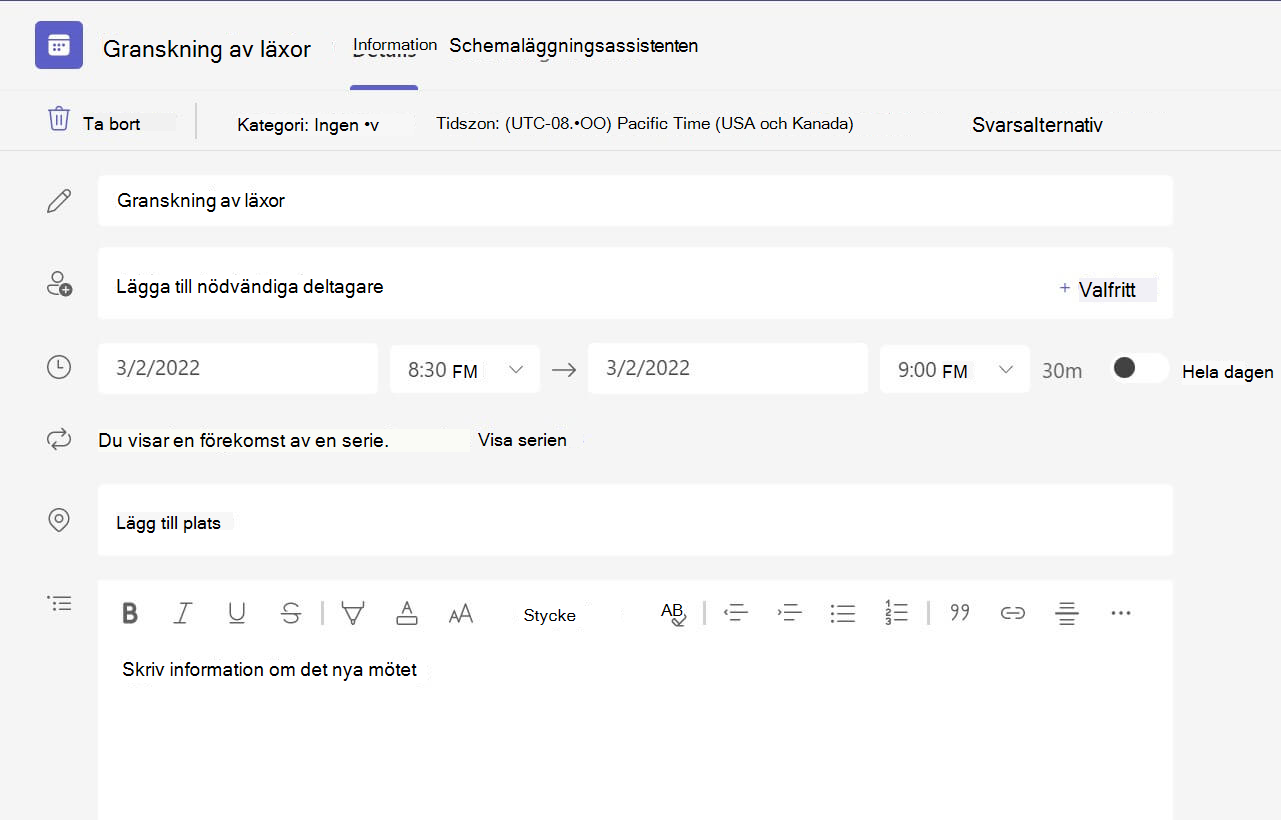Viewport: 1281px width, 820px height.
Task: Click the quote block icon
Action: (x=960, y=612)
